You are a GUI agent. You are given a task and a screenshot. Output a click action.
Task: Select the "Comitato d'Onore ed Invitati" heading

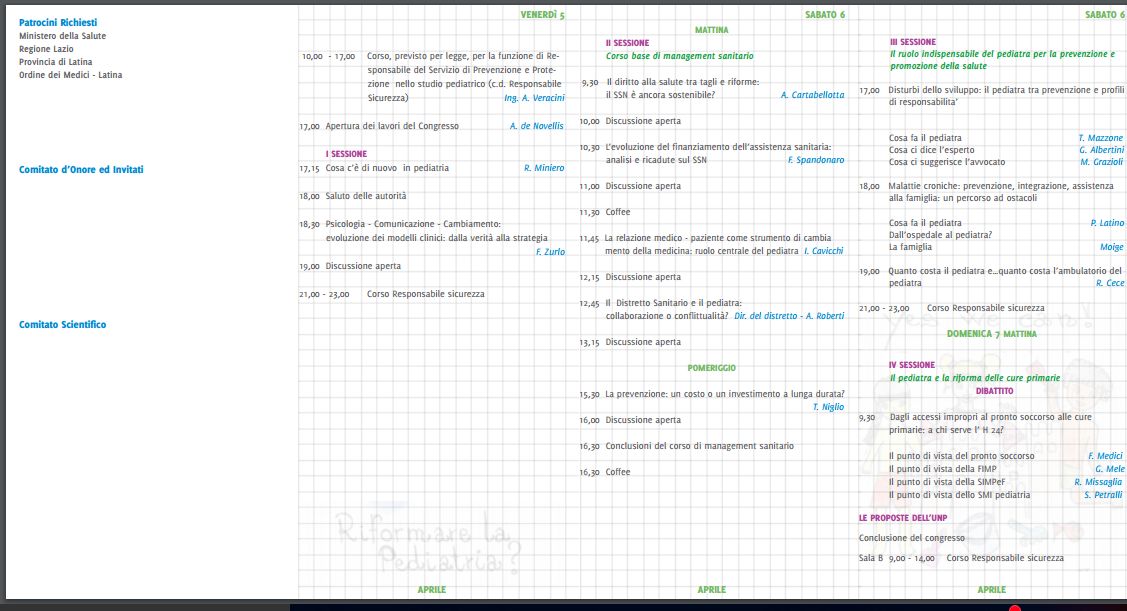[x=81, y=170]
